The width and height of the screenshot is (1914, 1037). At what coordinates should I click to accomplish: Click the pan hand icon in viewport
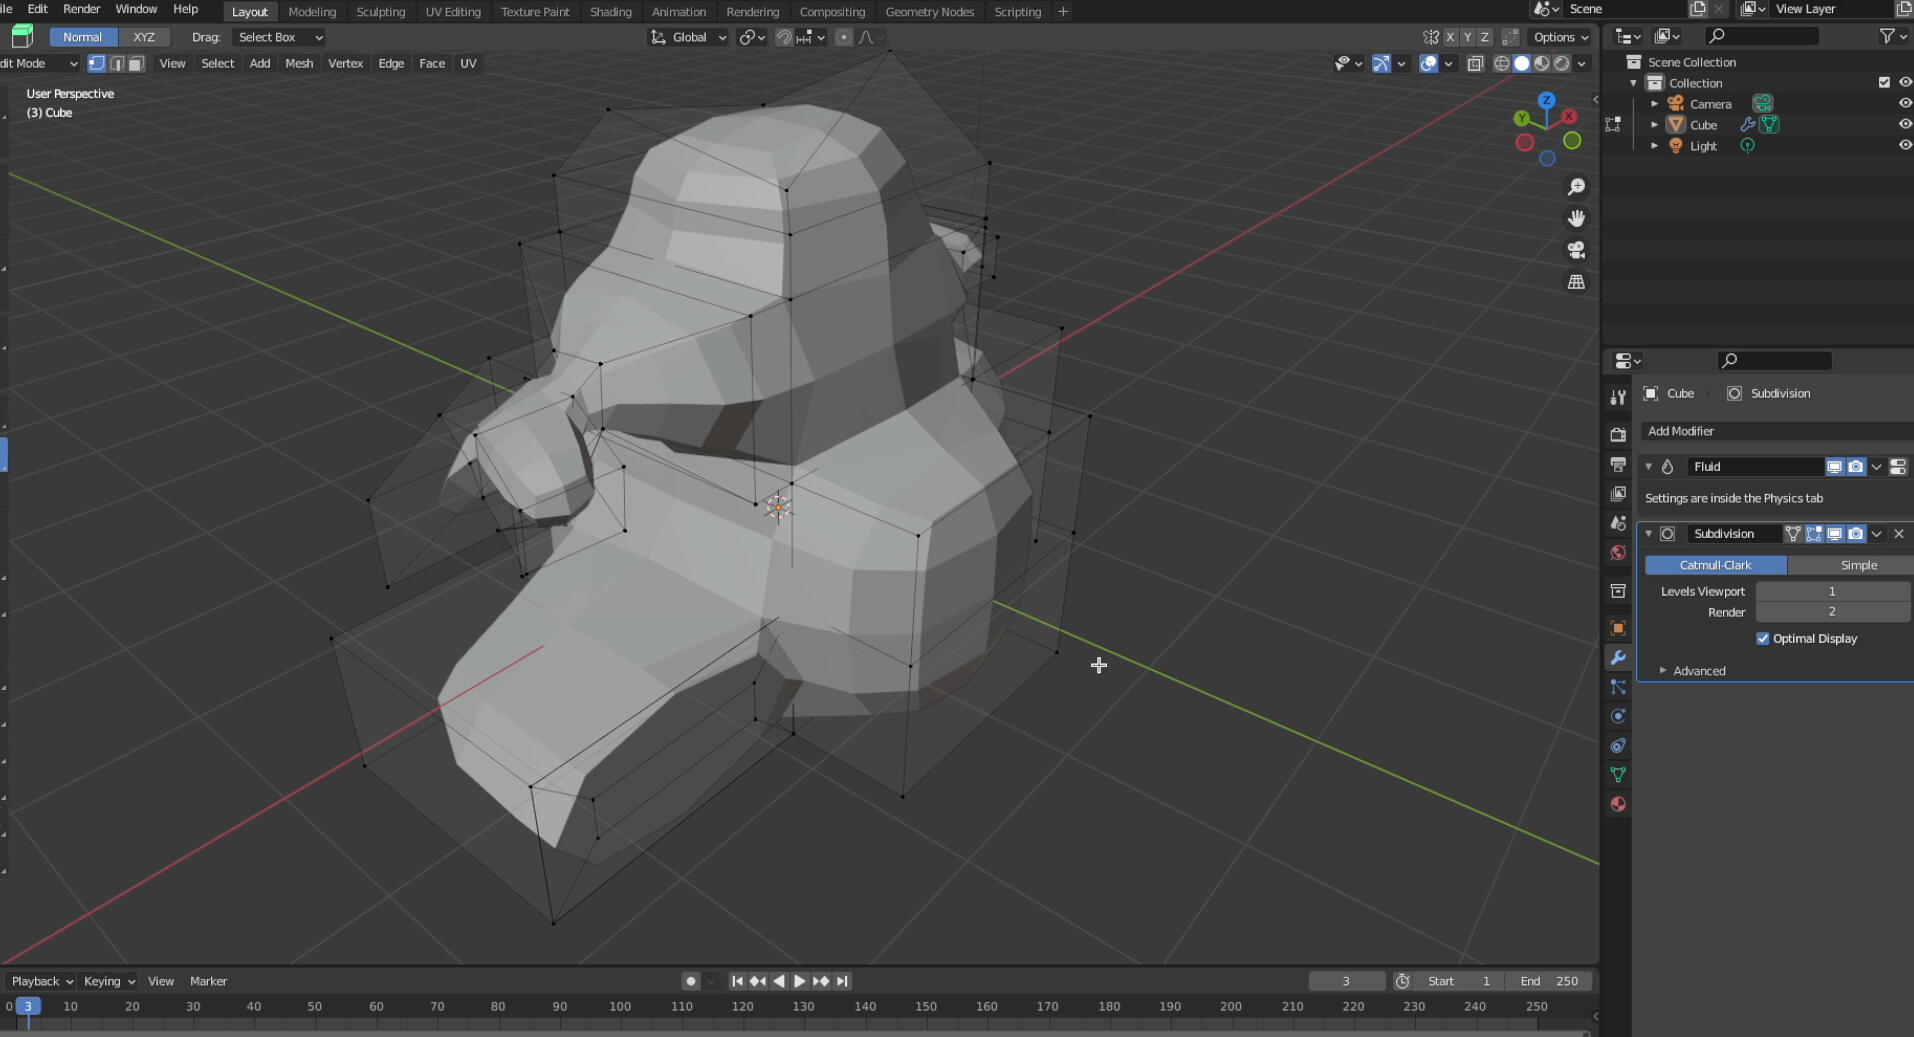click(x=1576, y=218)
